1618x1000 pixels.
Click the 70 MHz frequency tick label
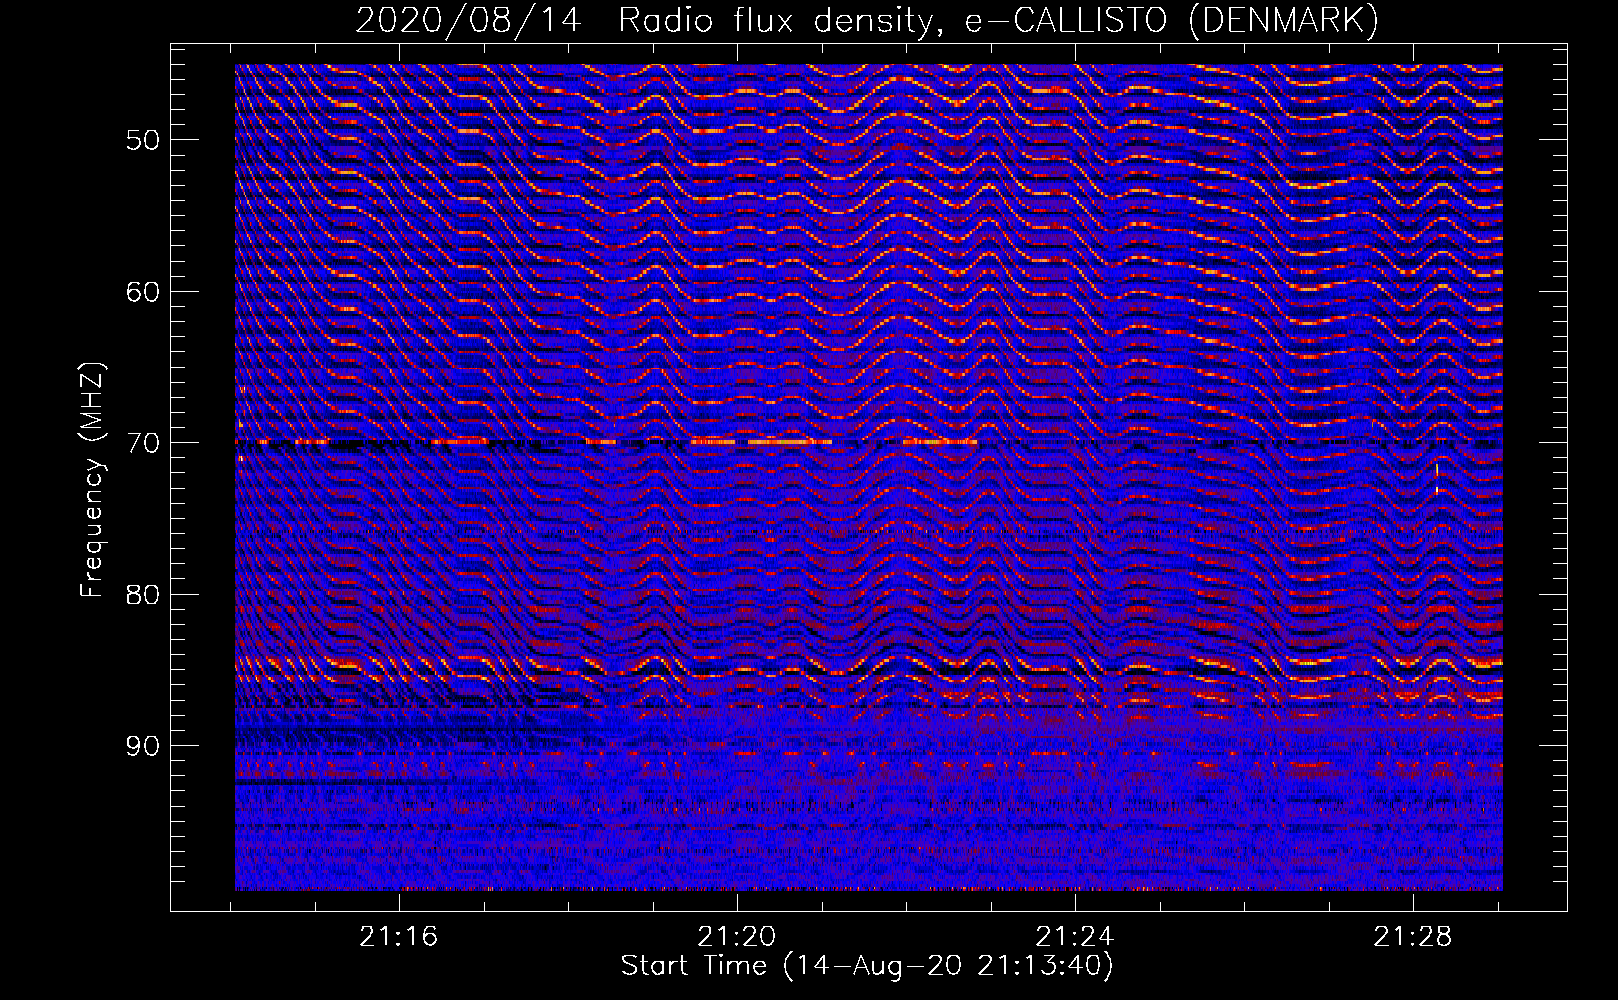pyautogui.click(x=142, y=443)
